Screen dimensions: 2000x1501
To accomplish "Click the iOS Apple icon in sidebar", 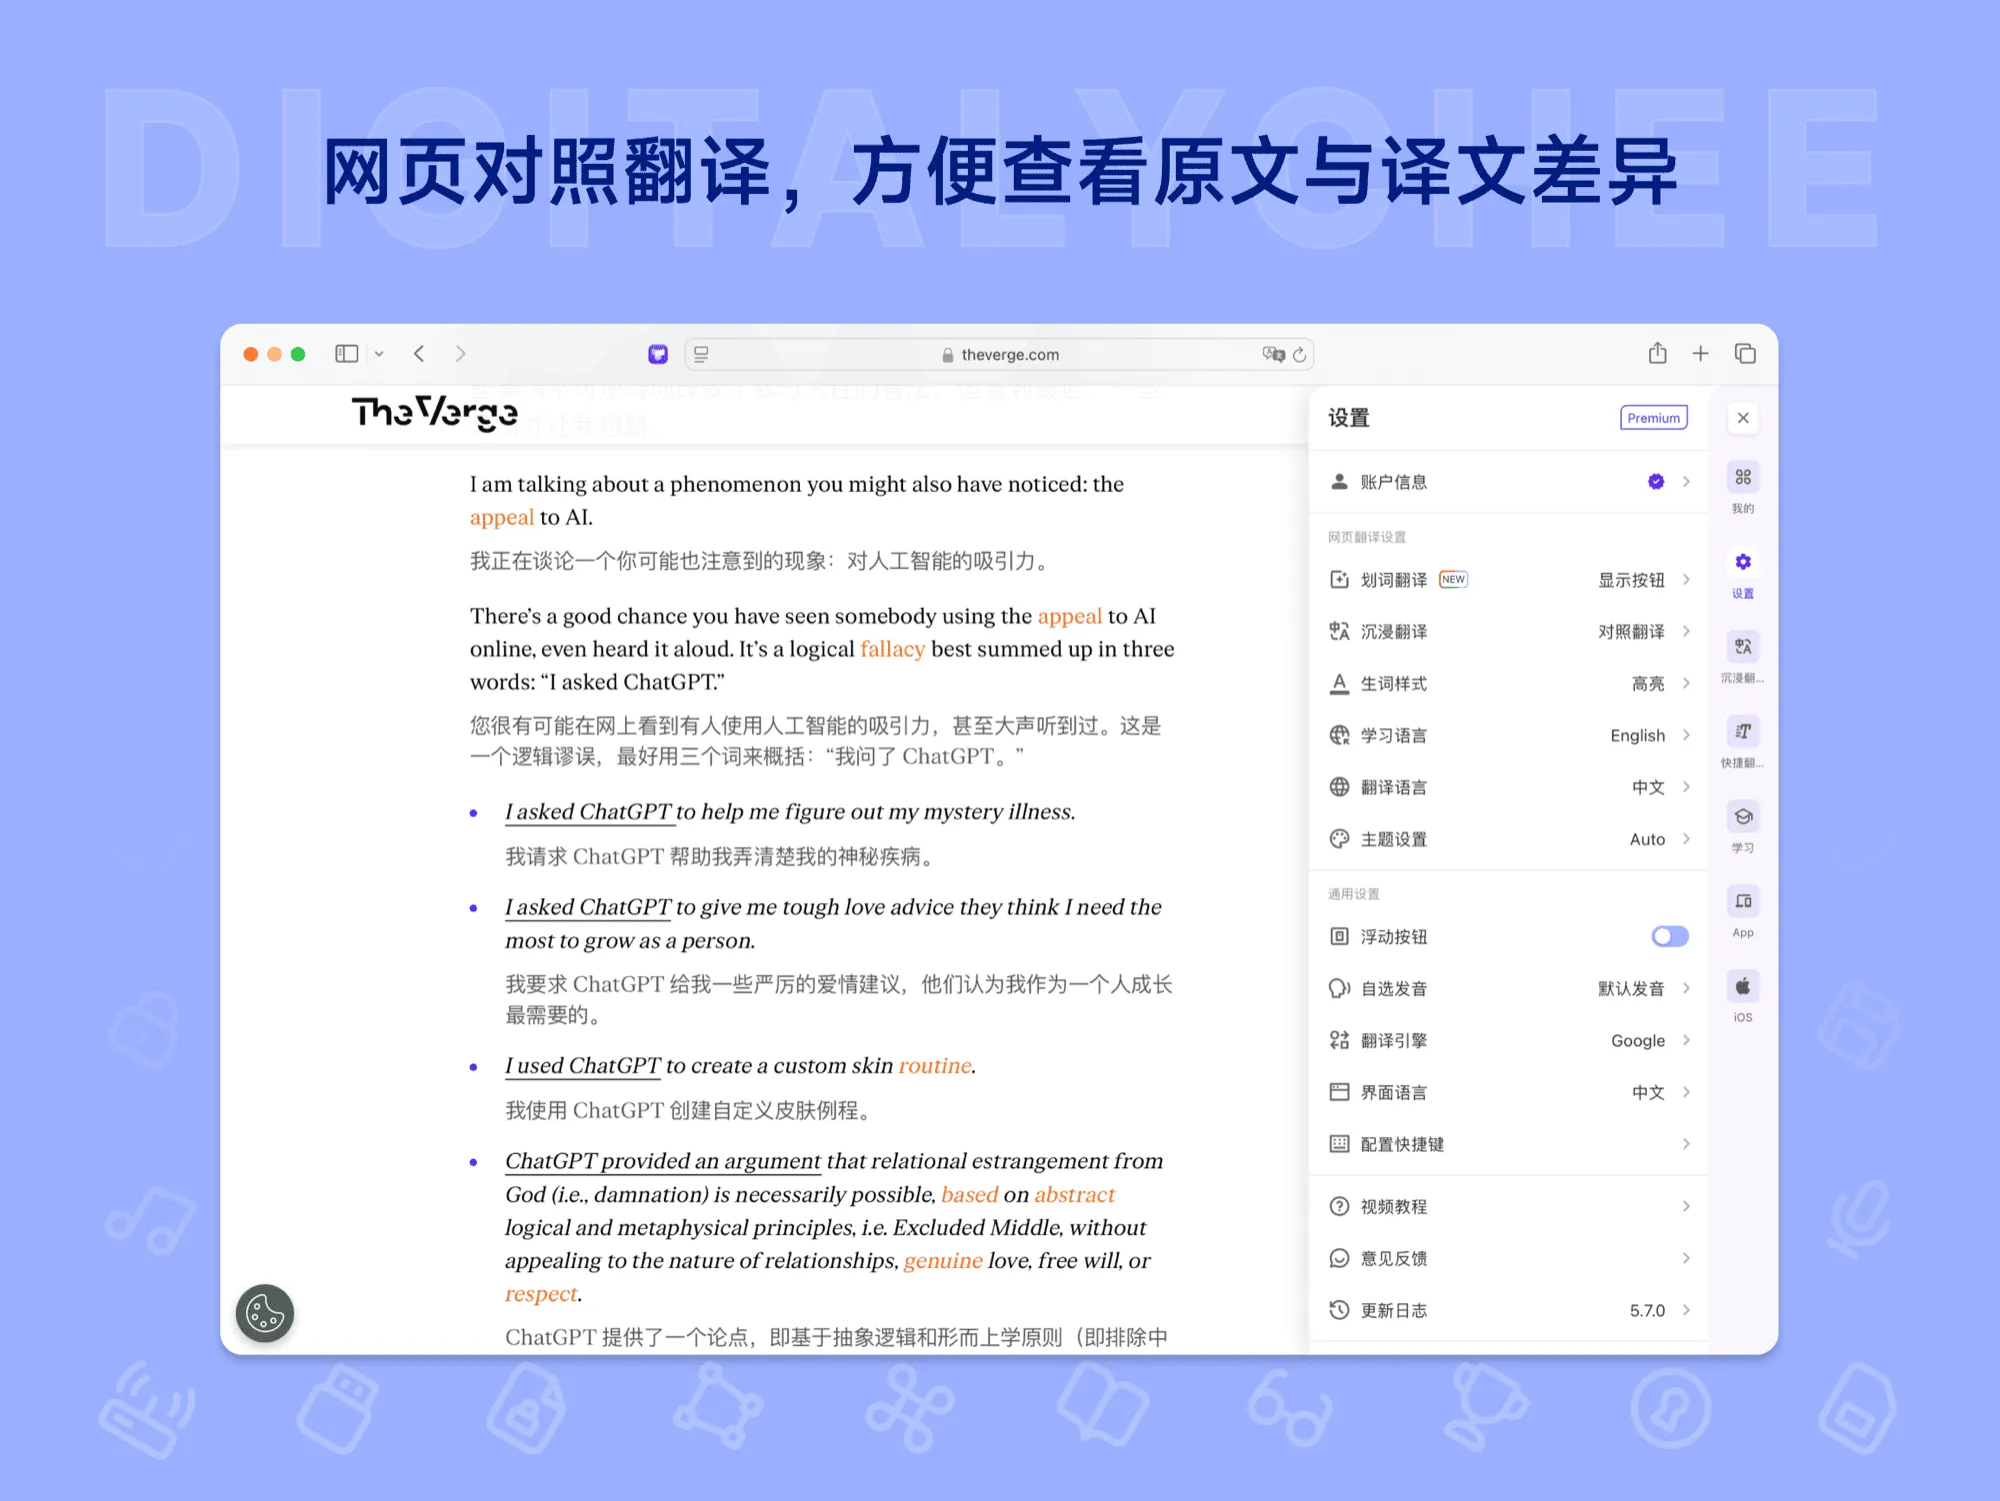I will click(x=1743, y=987).
